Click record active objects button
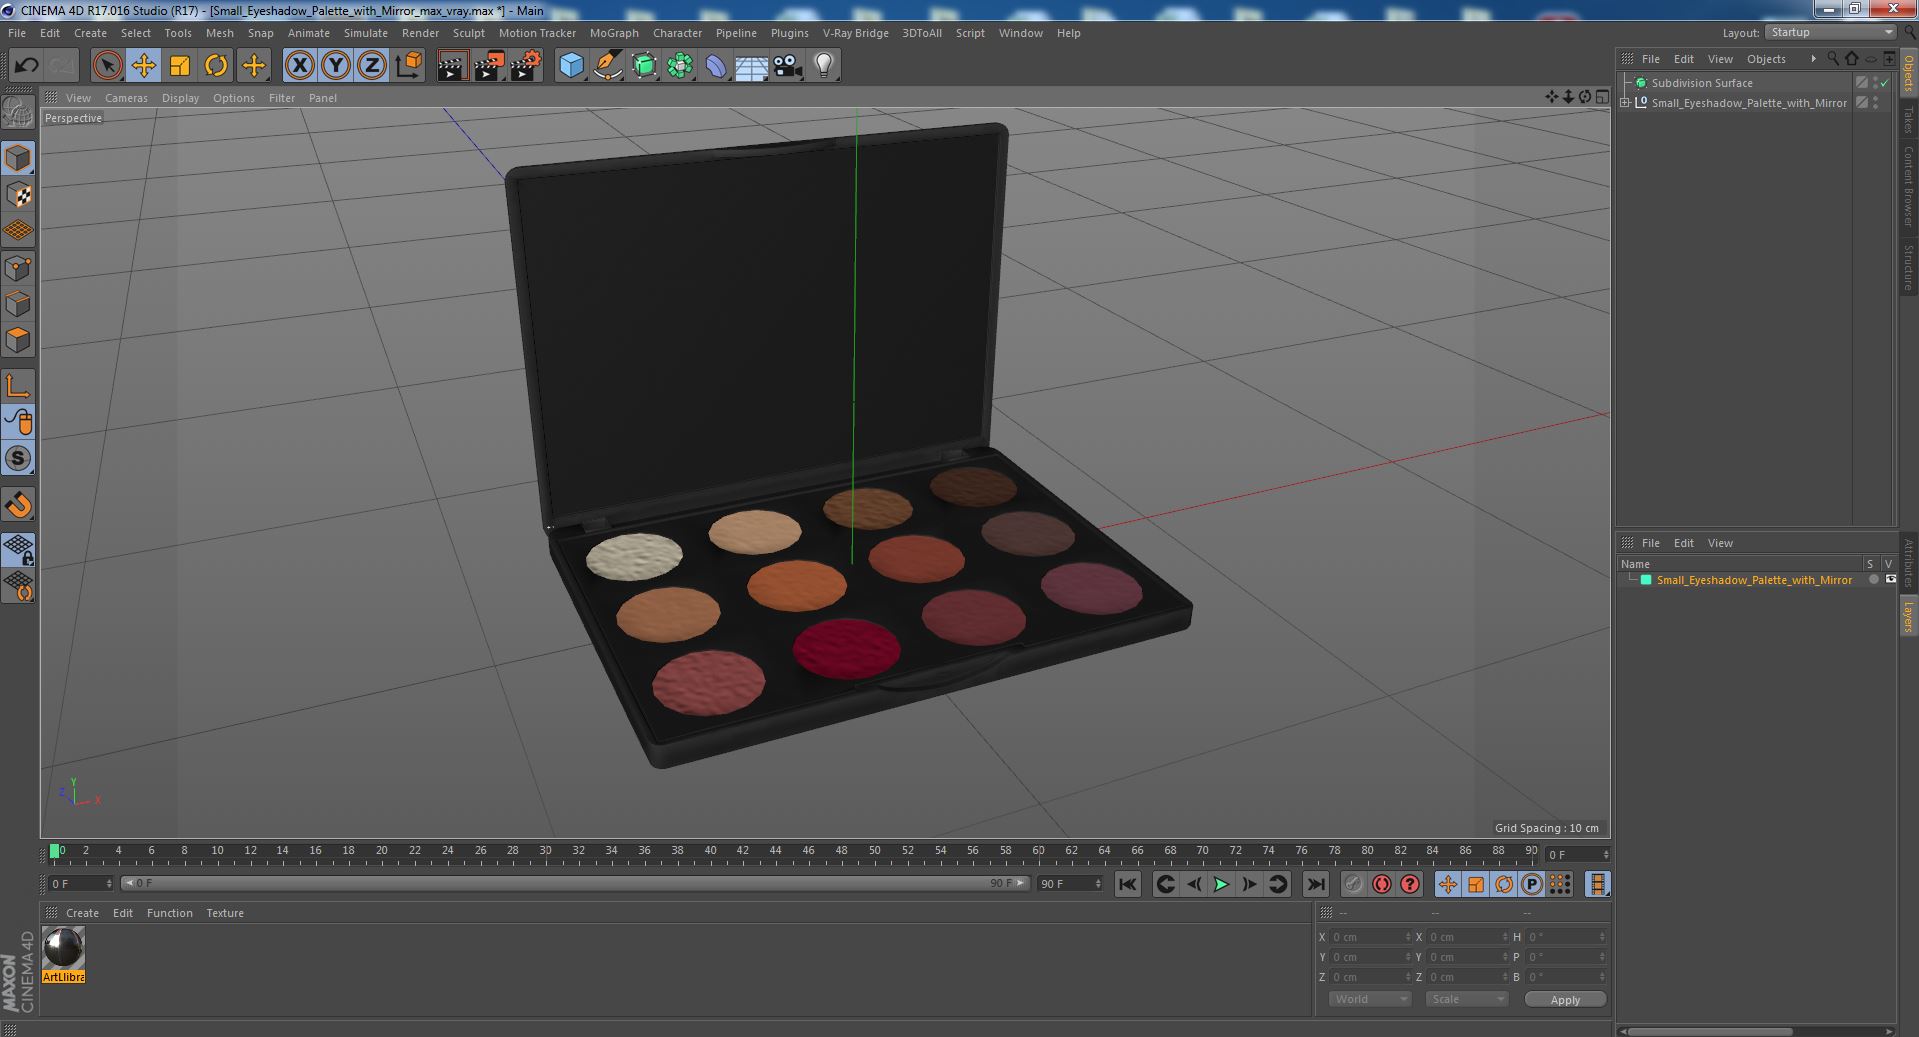Image resolution: width=1919 pixels, height=1037 pixels. point(1353,884)
